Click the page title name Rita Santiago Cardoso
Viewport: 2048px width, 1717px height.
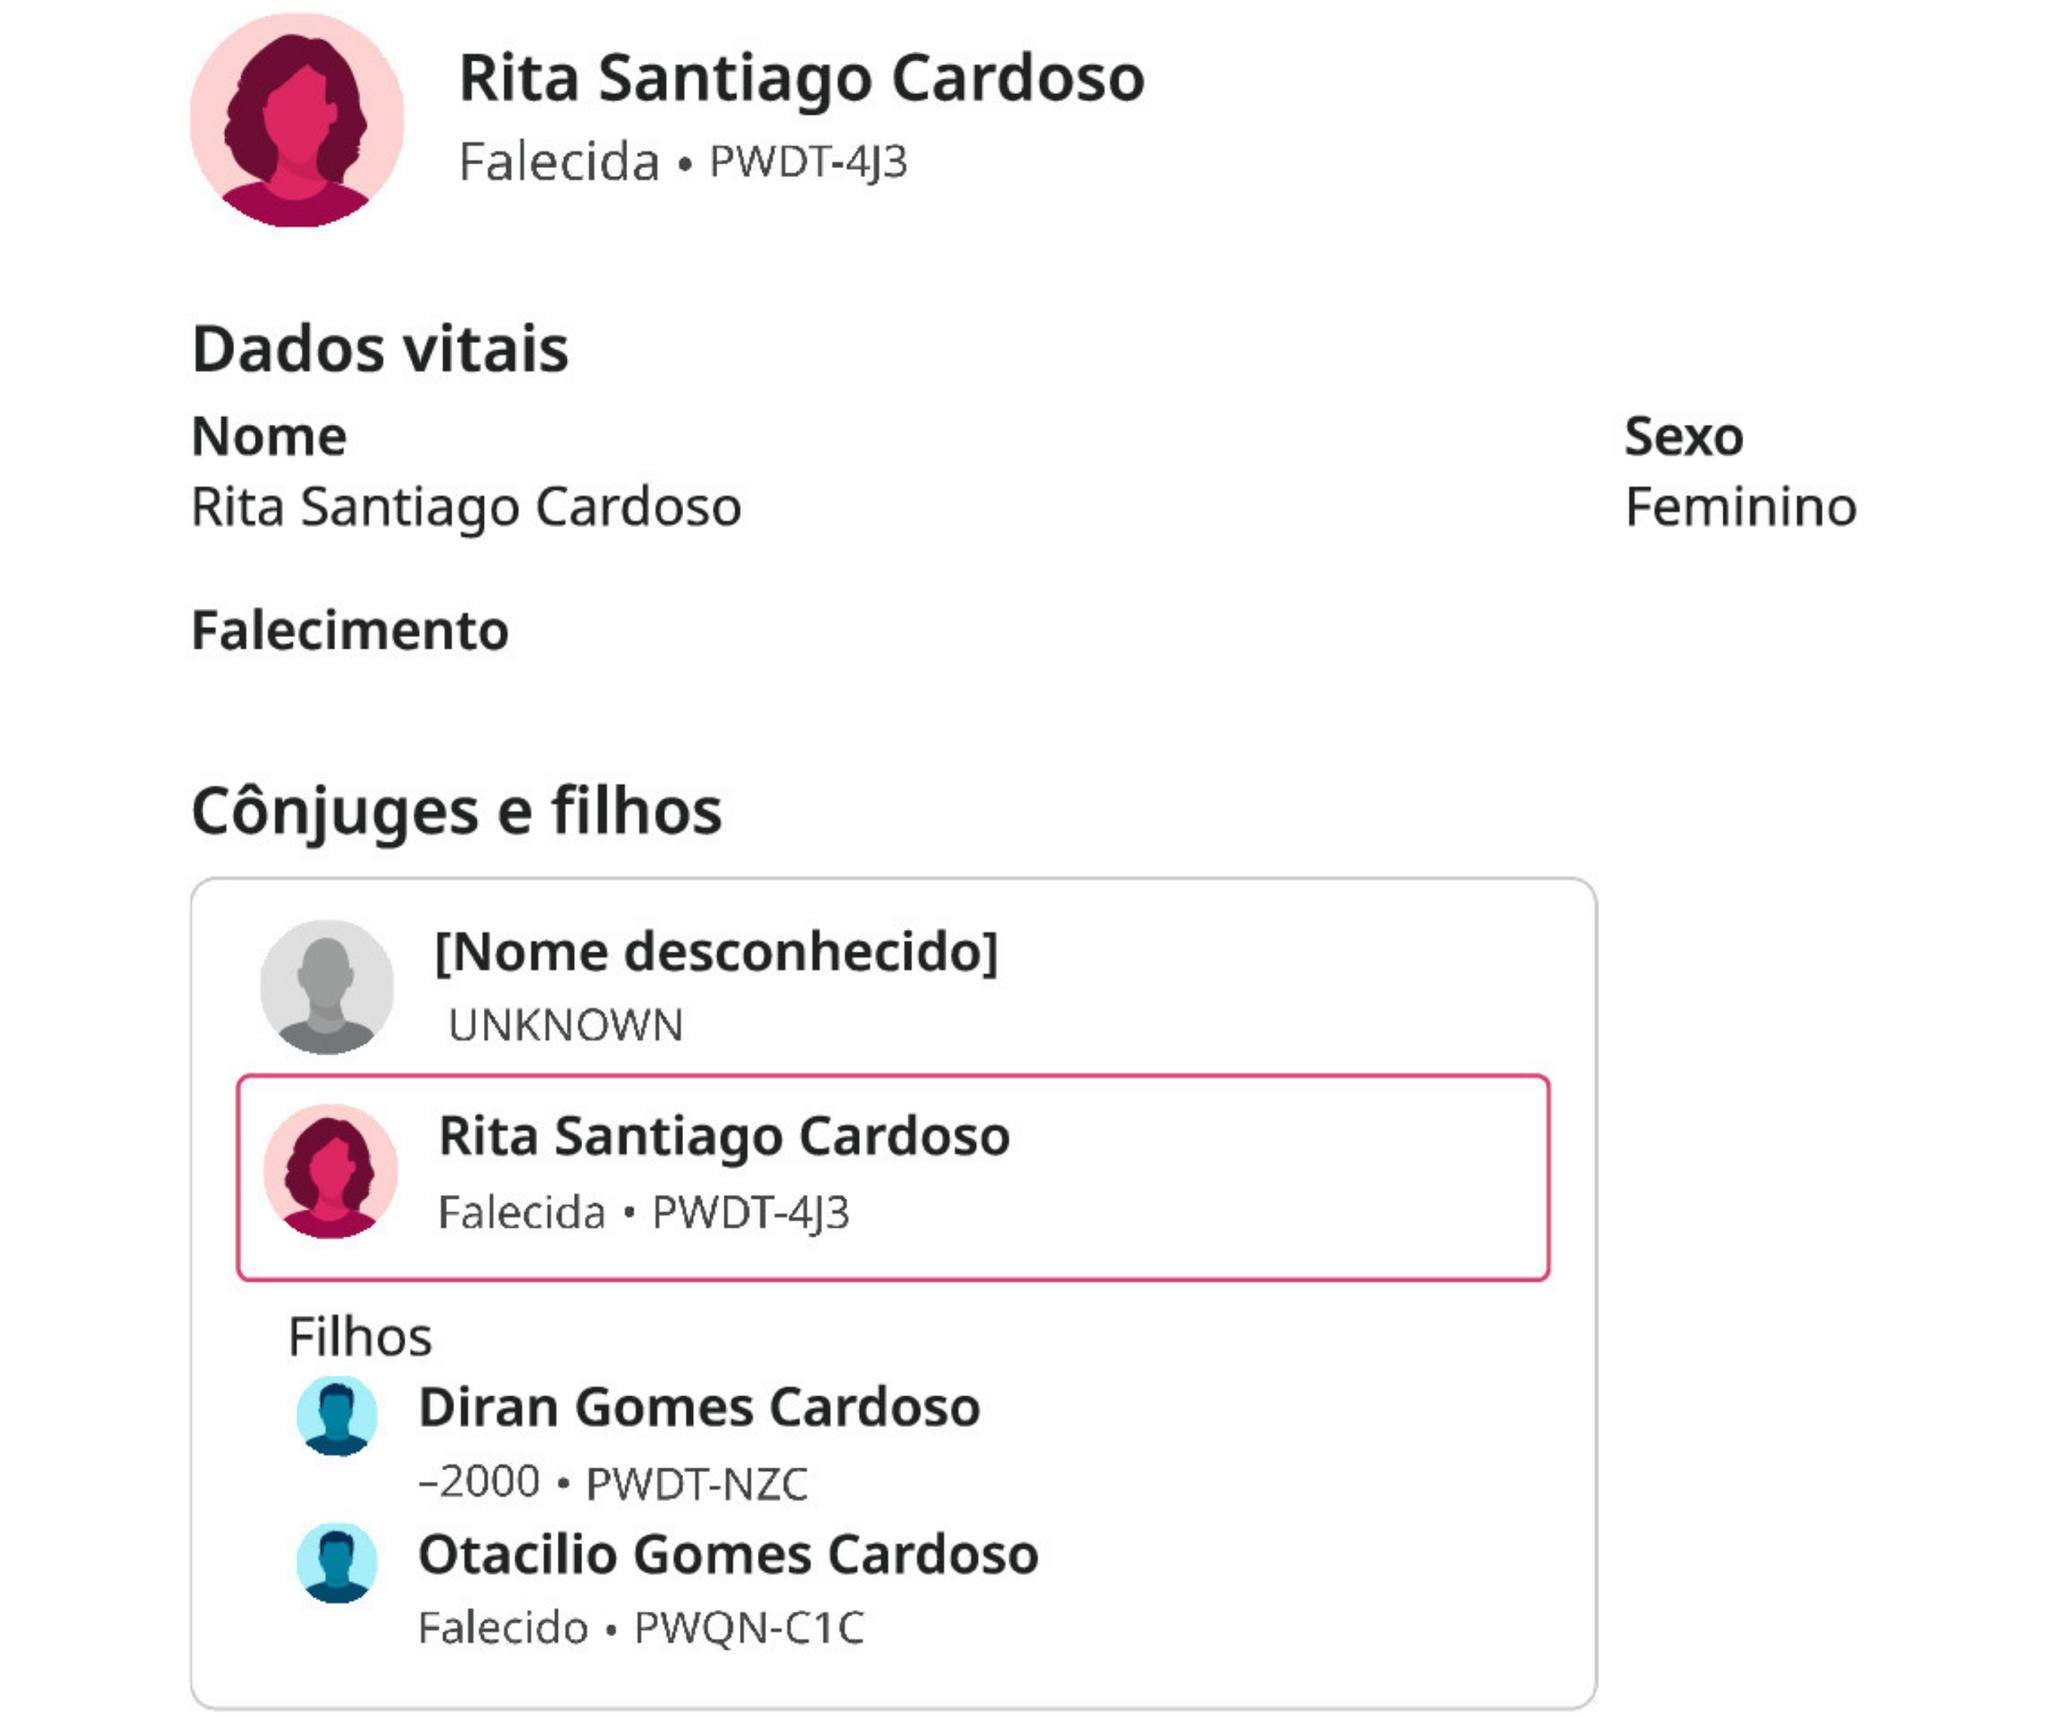(801, 78)
